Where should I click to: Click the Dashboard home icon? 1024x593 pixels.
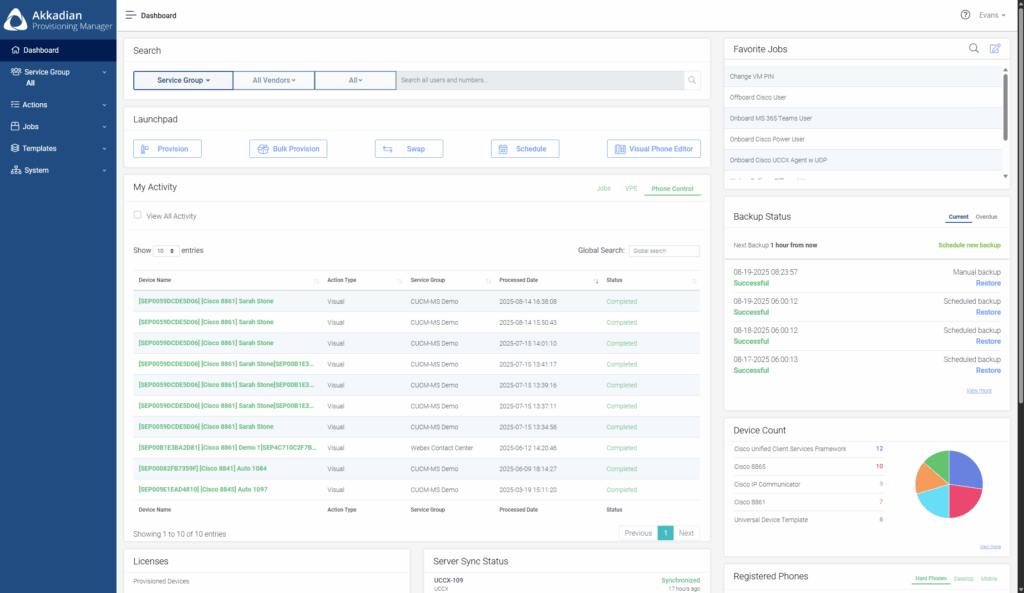pos(16,50)
